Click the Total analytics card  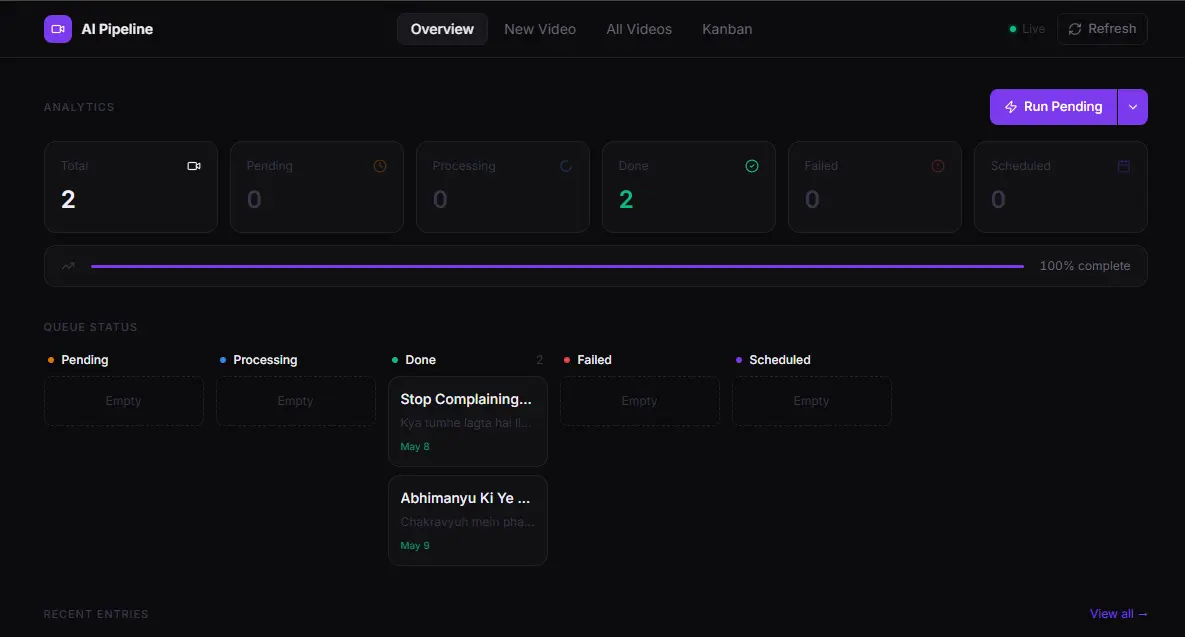[131, 187]
